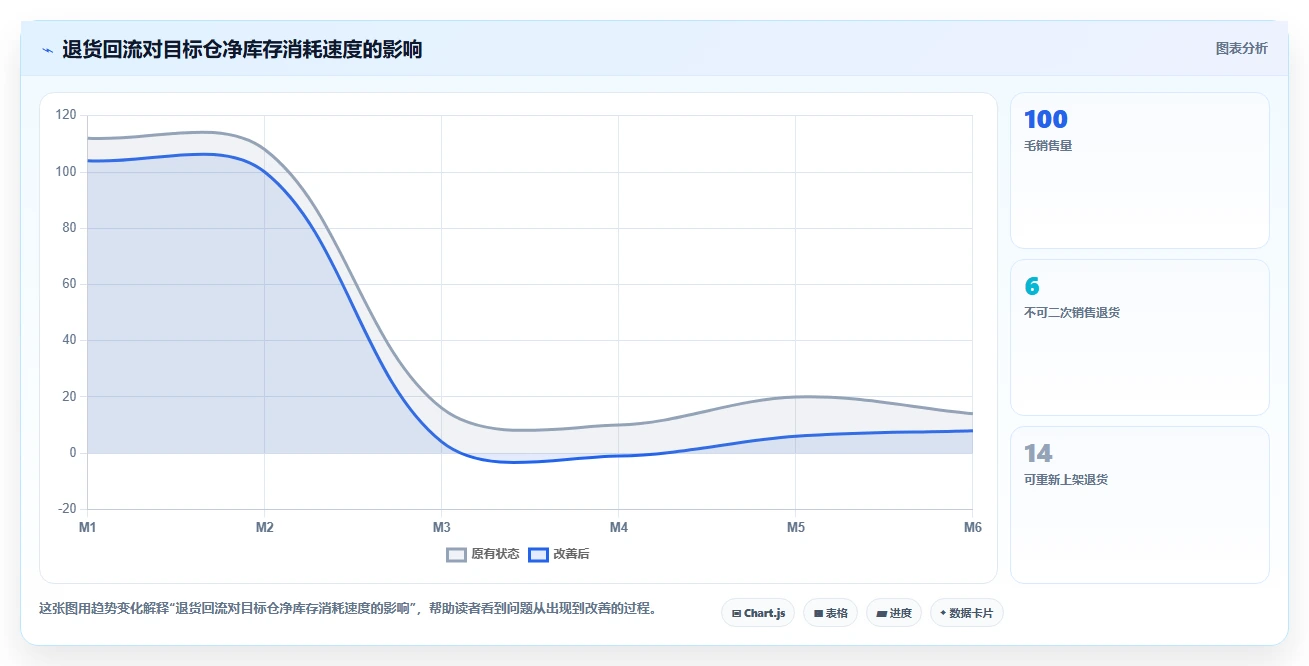Viewport: 1309px width, 666px height.
Task: Click the M3 x-axis label
Action: (441, 527)
